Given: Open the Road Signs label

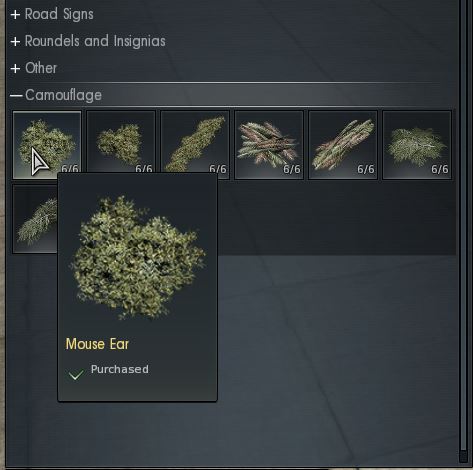Looking at the screenshot, I should (59, 14).
